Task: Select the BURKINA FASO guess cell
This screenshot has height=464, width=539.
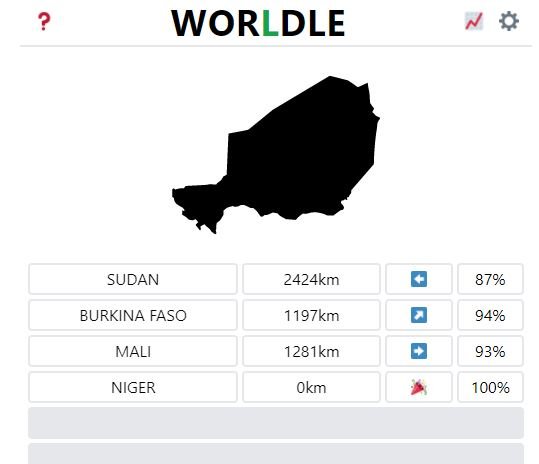Action: click(133, 315)
